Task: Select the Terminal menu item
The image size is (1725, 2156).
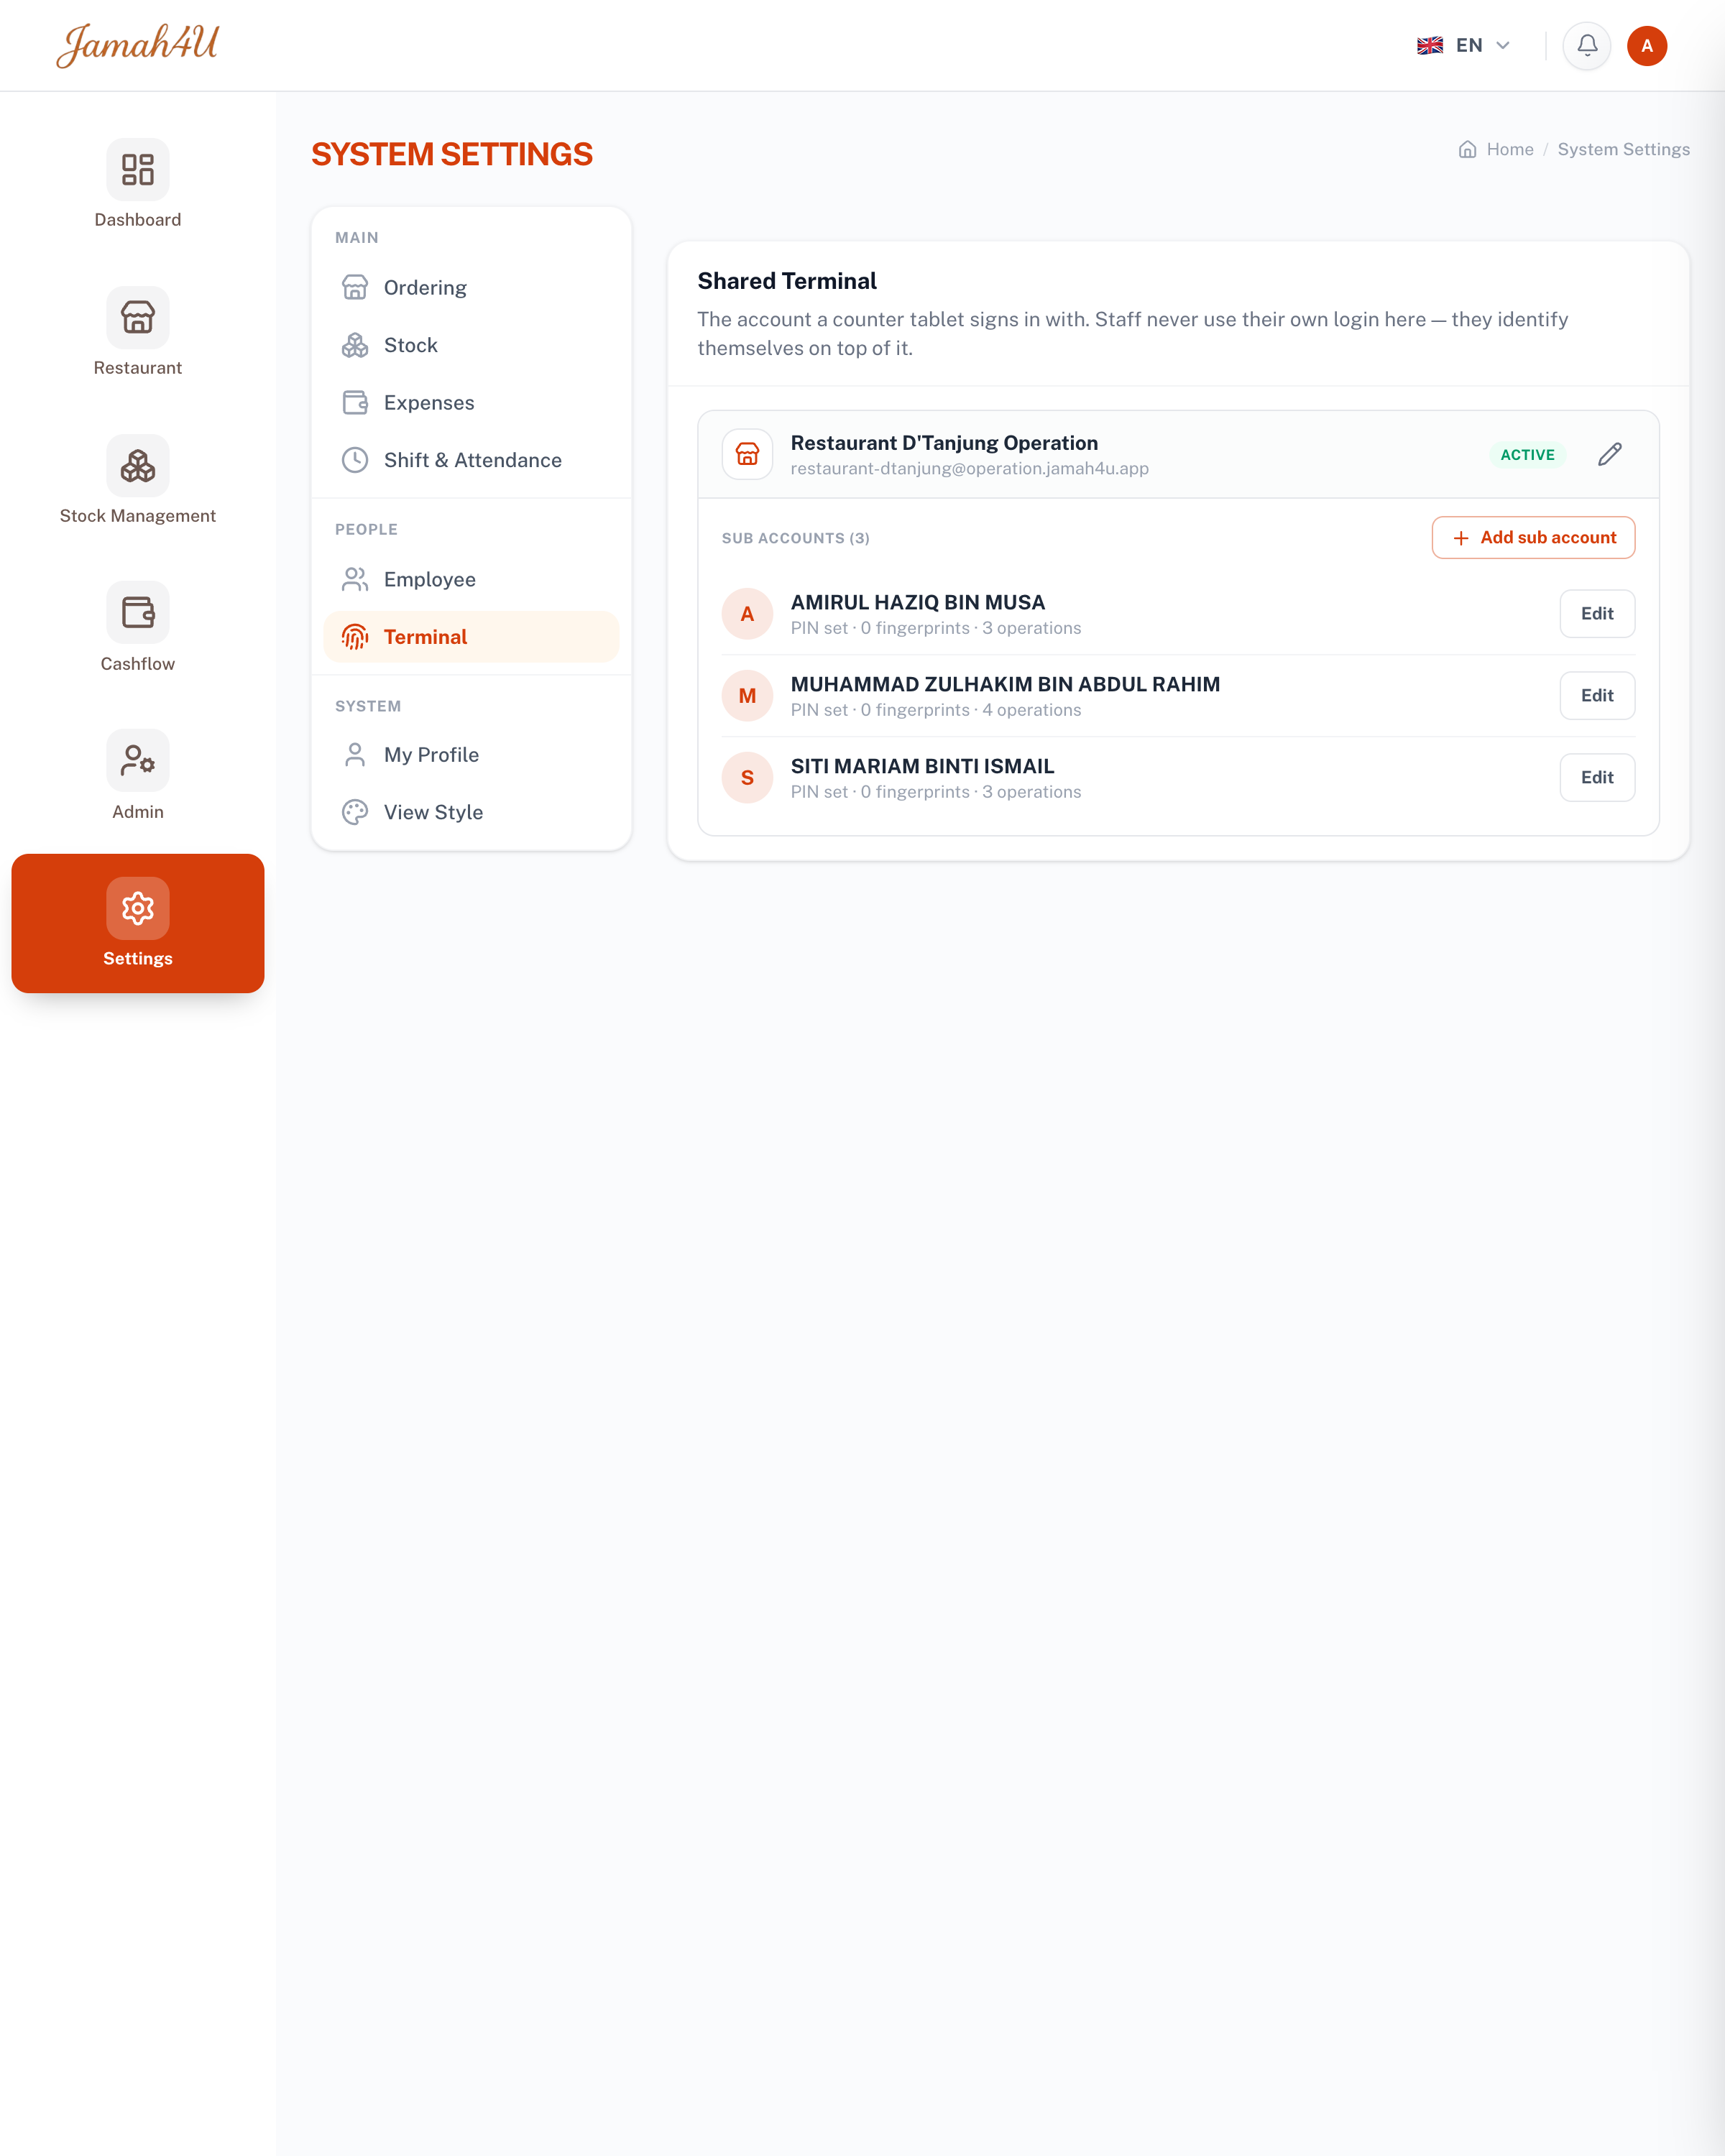Action: 471,637
